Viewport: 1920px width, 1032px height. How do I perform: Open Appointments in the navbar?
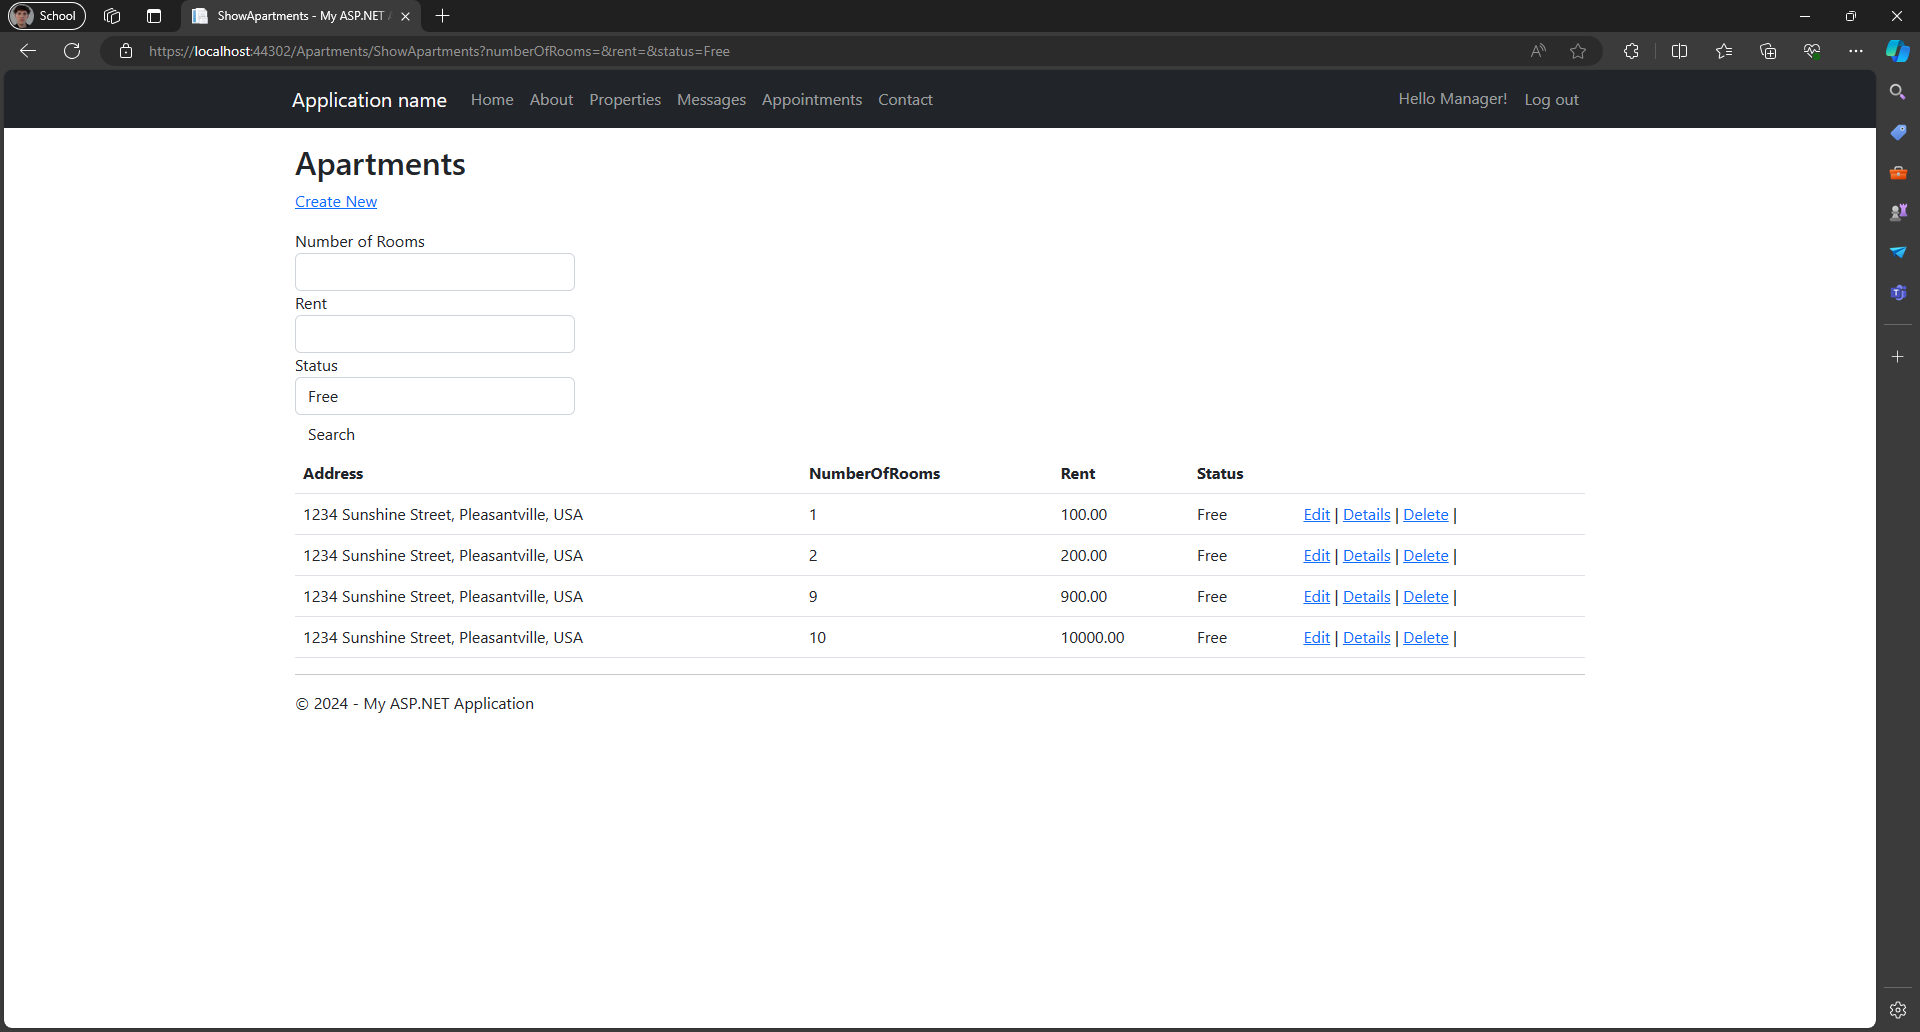click(812, 100)
